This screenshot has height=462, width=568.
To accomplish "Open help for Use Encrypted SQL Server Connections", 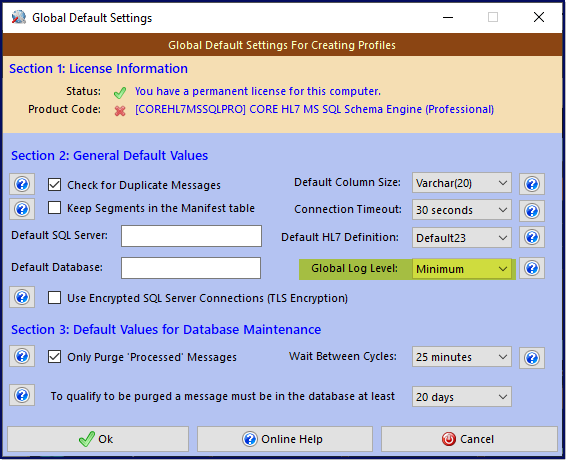I will pos(22,297).
